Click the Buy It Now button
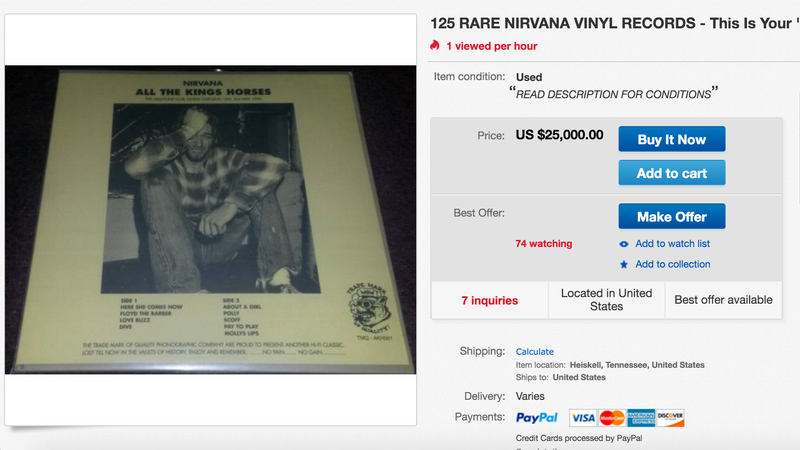The width and height of the screenshot is (800, 450). (671, 139)
